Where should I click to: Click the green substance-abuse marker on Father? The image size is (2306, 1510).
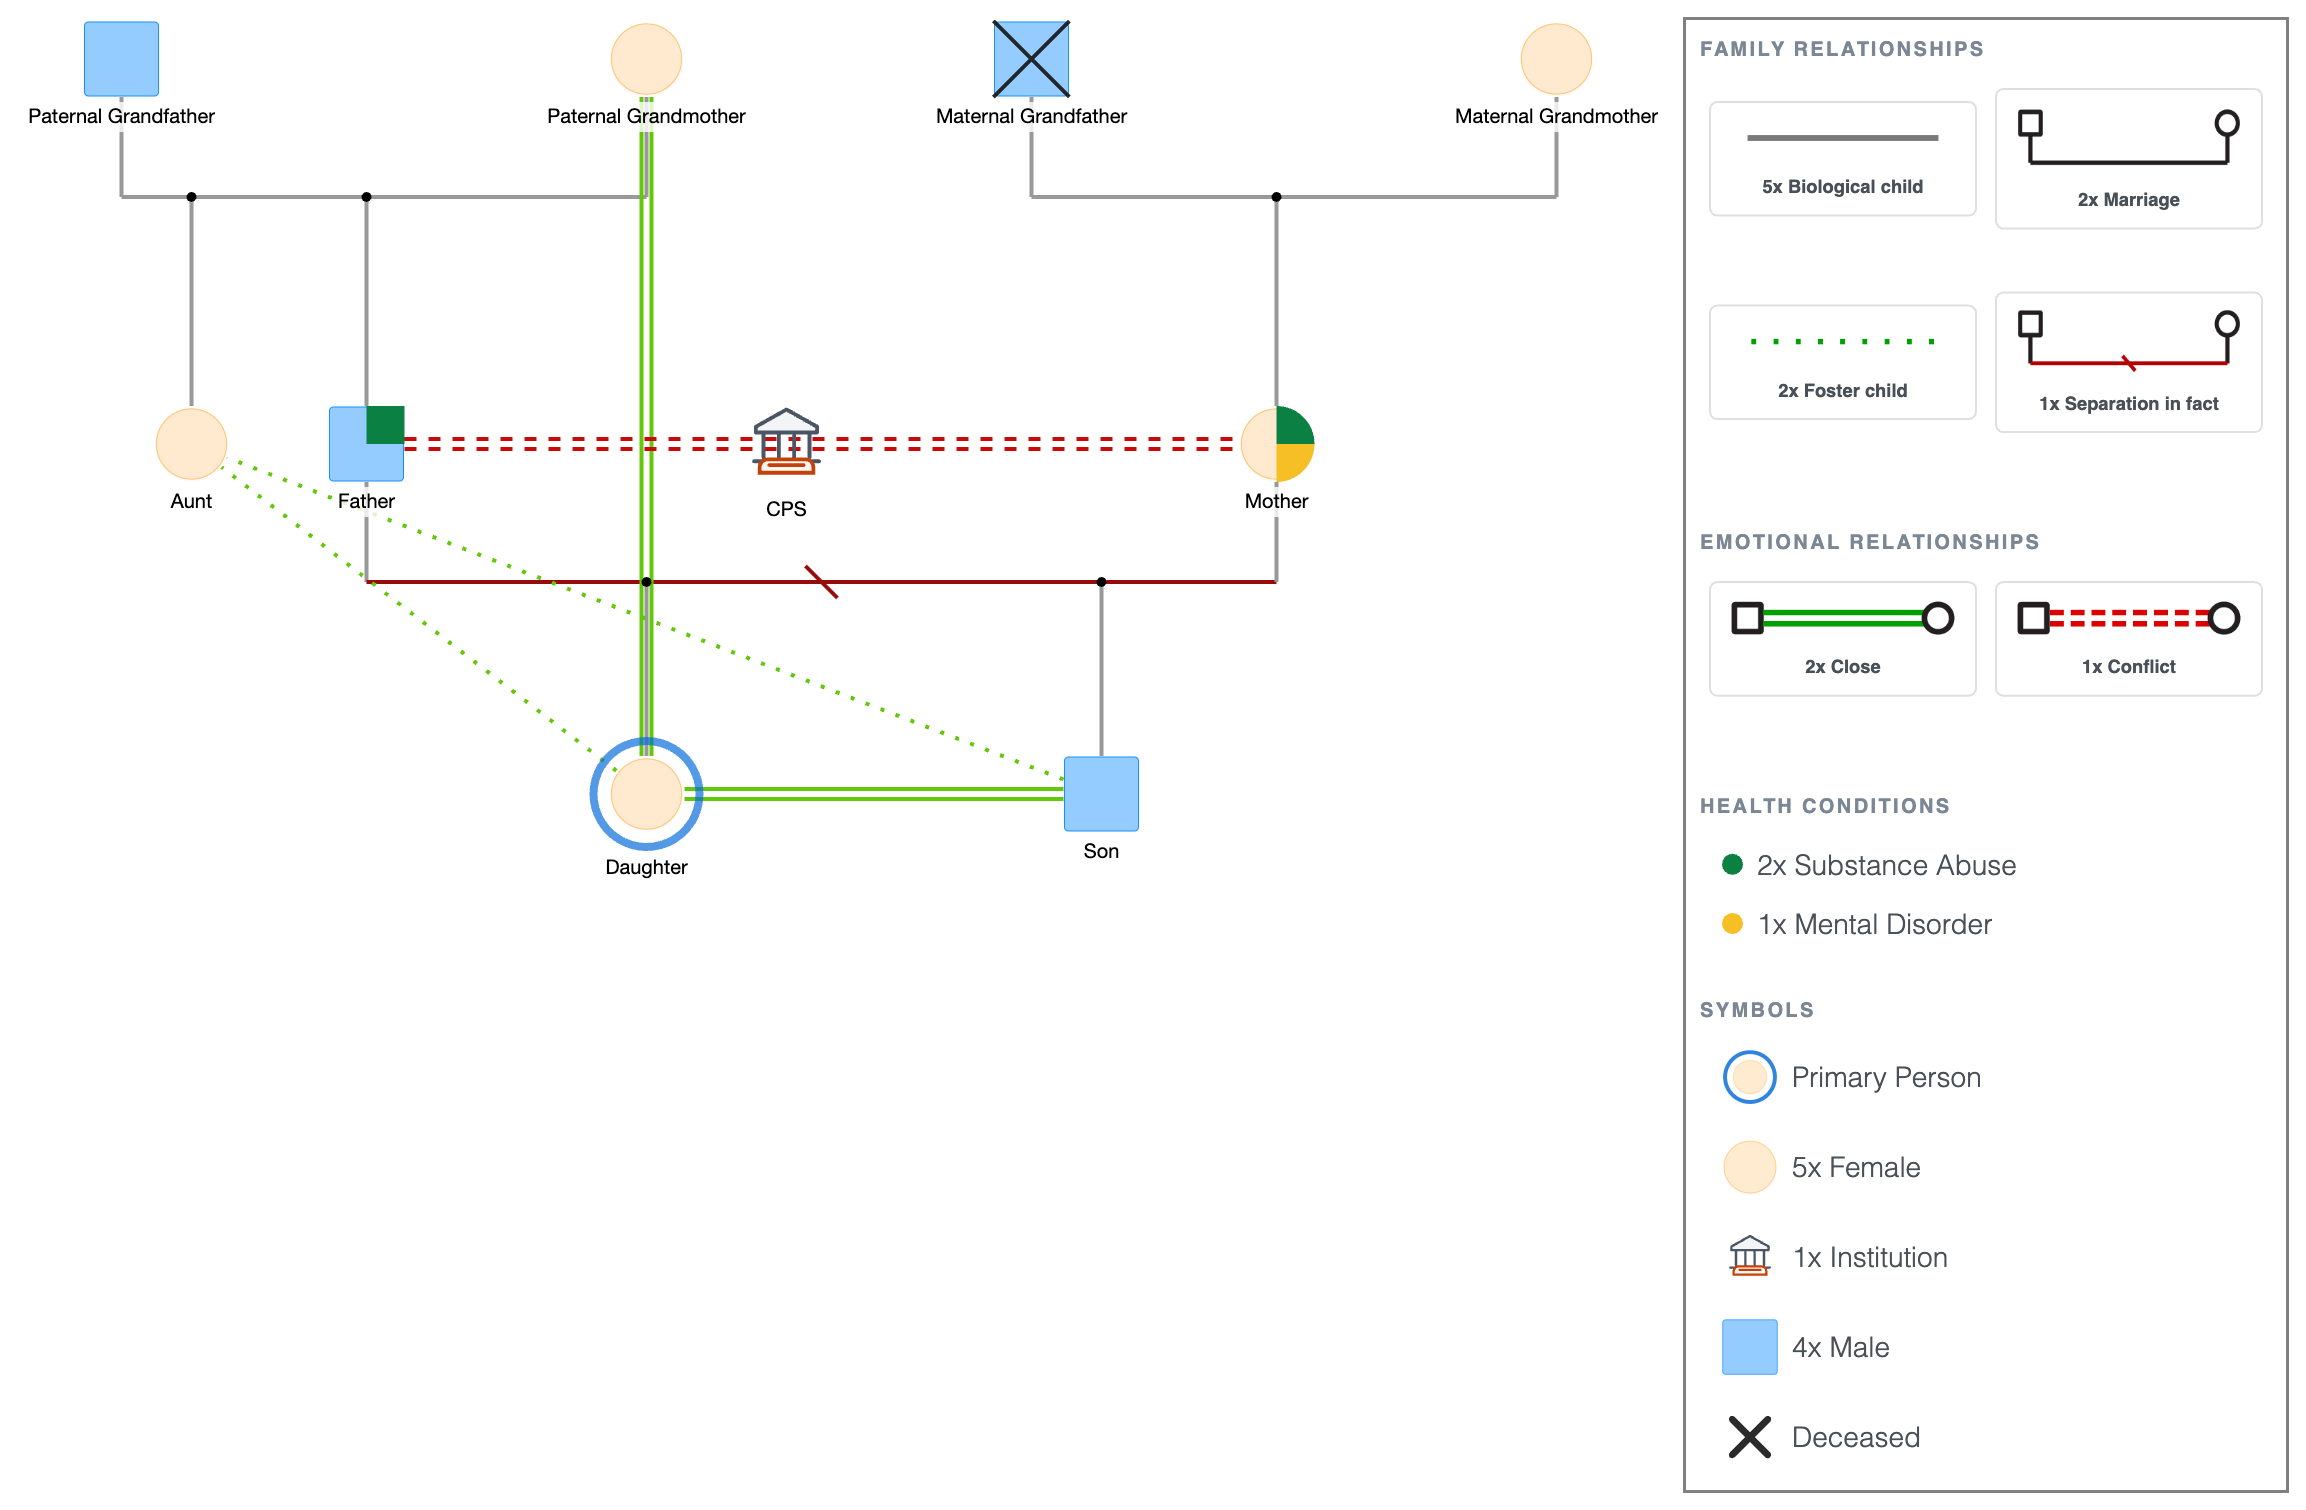click(385, 425)
